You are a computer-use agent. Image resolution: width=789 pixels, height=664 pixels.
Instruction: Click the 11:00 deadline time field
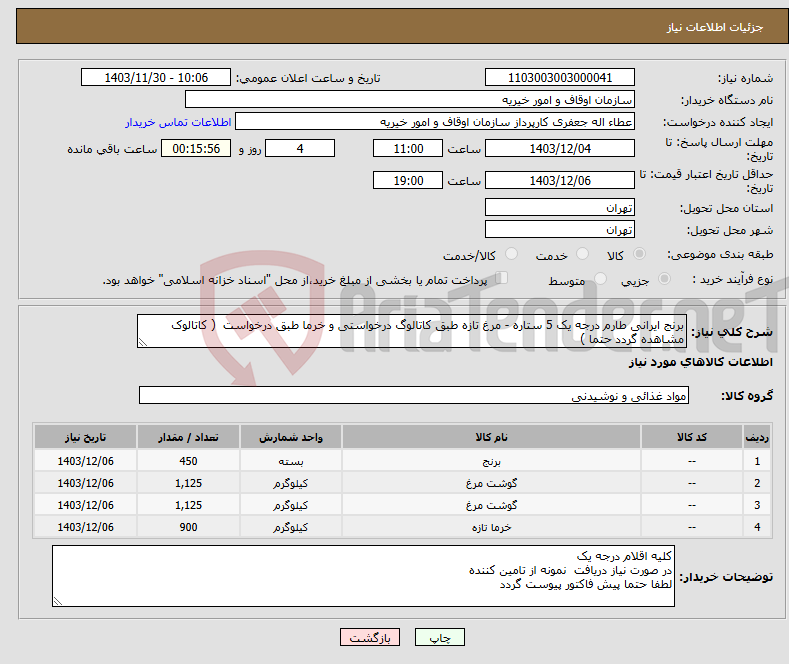408,148
